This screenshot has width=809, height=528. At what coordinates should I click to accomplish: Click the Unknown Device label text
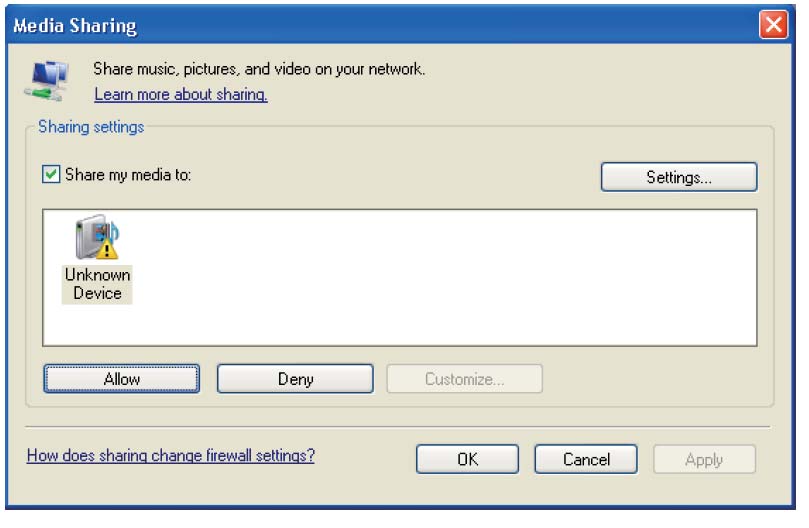(98, 284)
